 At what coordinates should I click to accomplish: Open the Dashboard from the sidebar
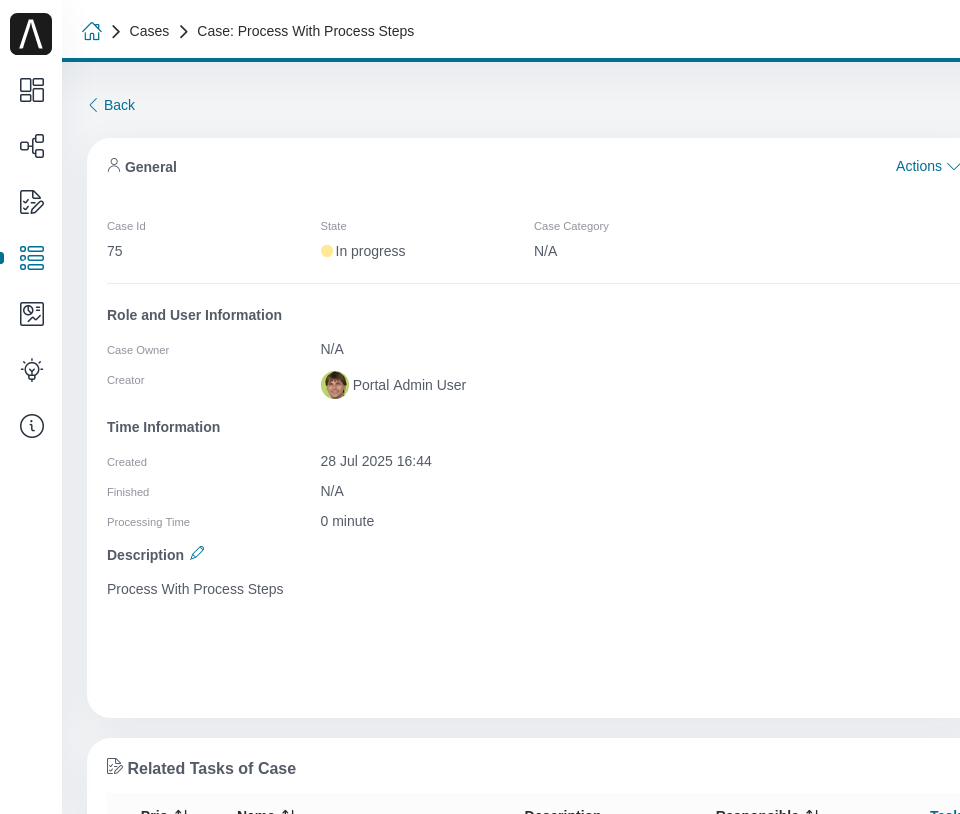(32, 90)
